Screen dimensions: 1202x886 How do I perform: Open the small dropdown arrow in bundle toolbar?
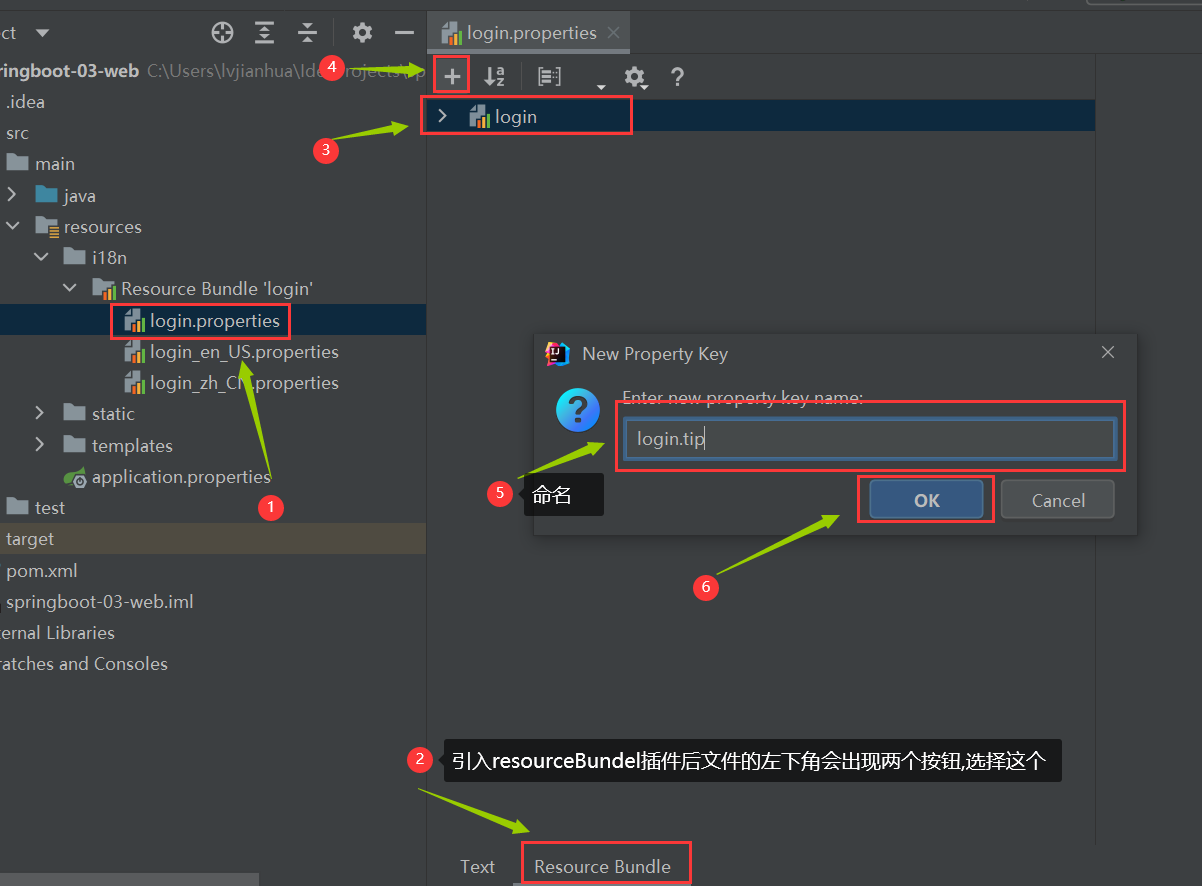coord(601,87)
